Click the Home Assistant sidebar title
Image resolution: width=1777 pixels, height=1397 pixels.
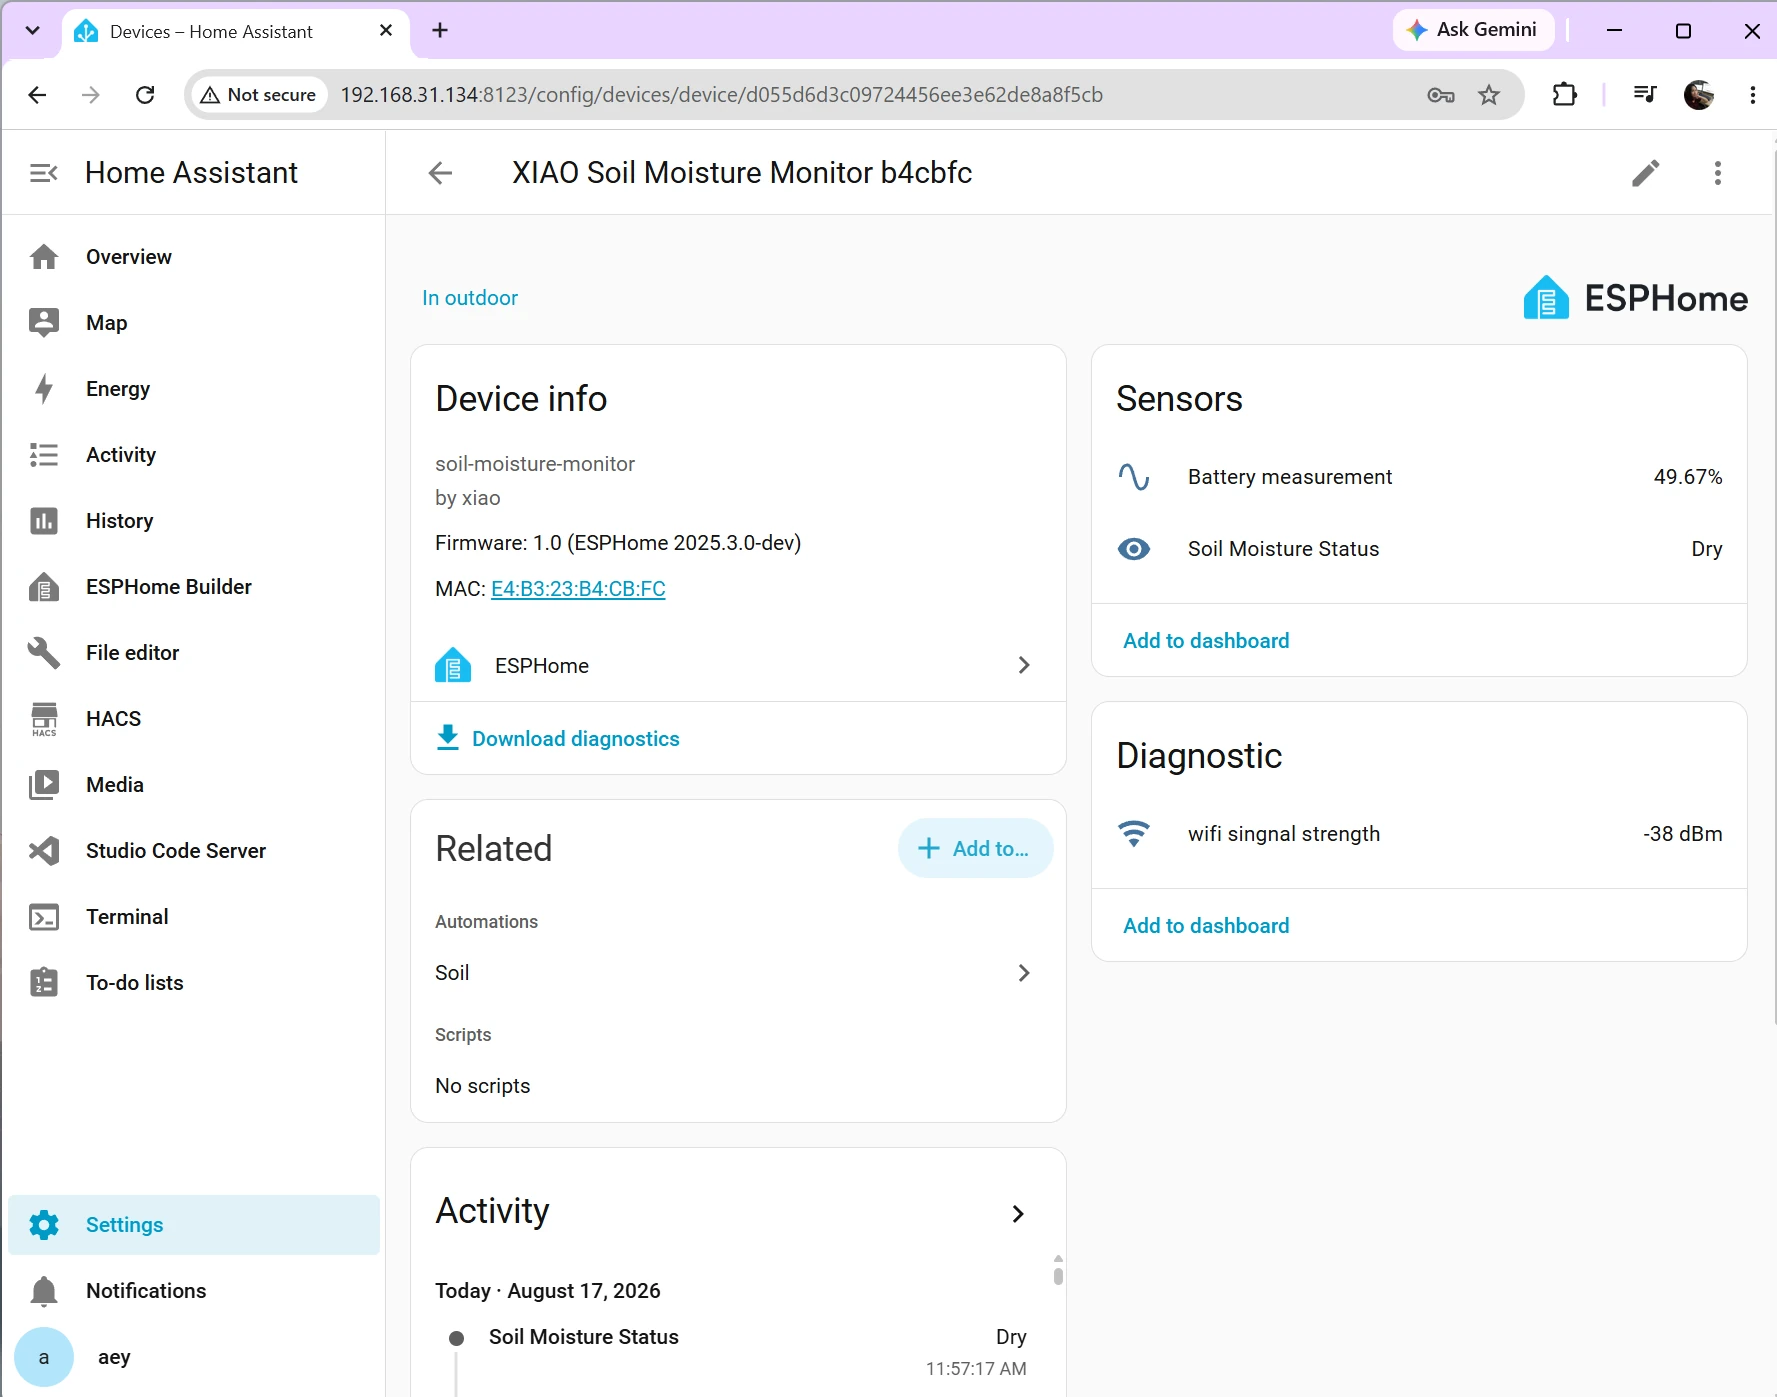192,173
